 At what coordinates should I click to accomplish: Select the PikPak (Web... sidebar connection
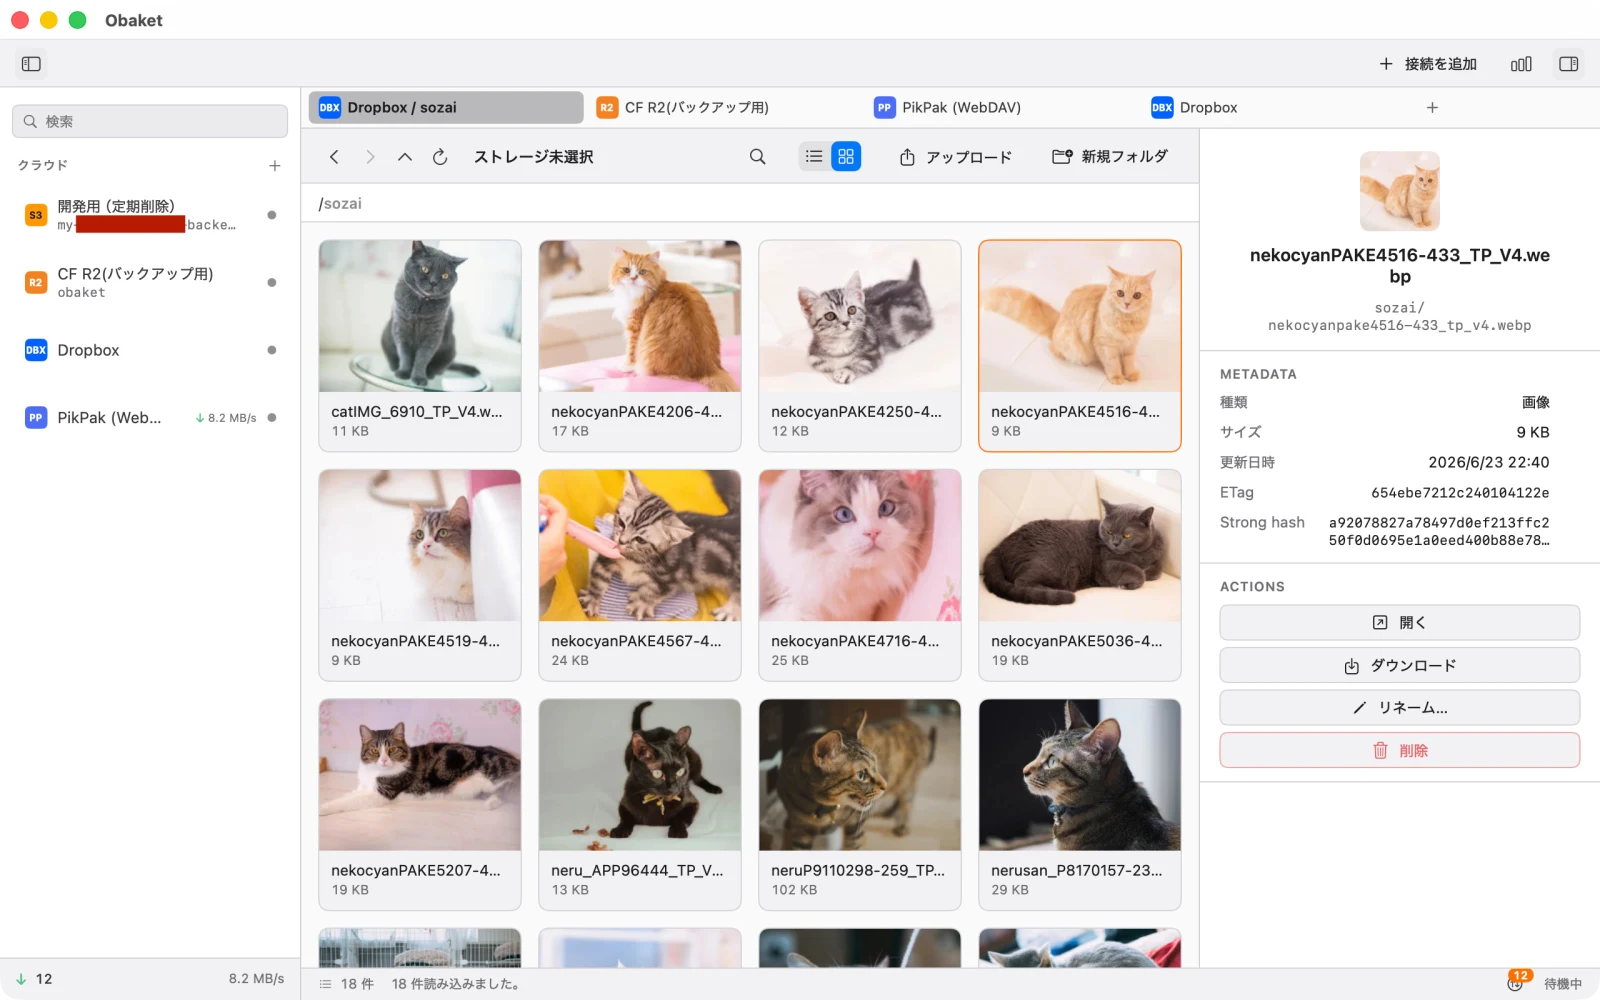(150, 418)
